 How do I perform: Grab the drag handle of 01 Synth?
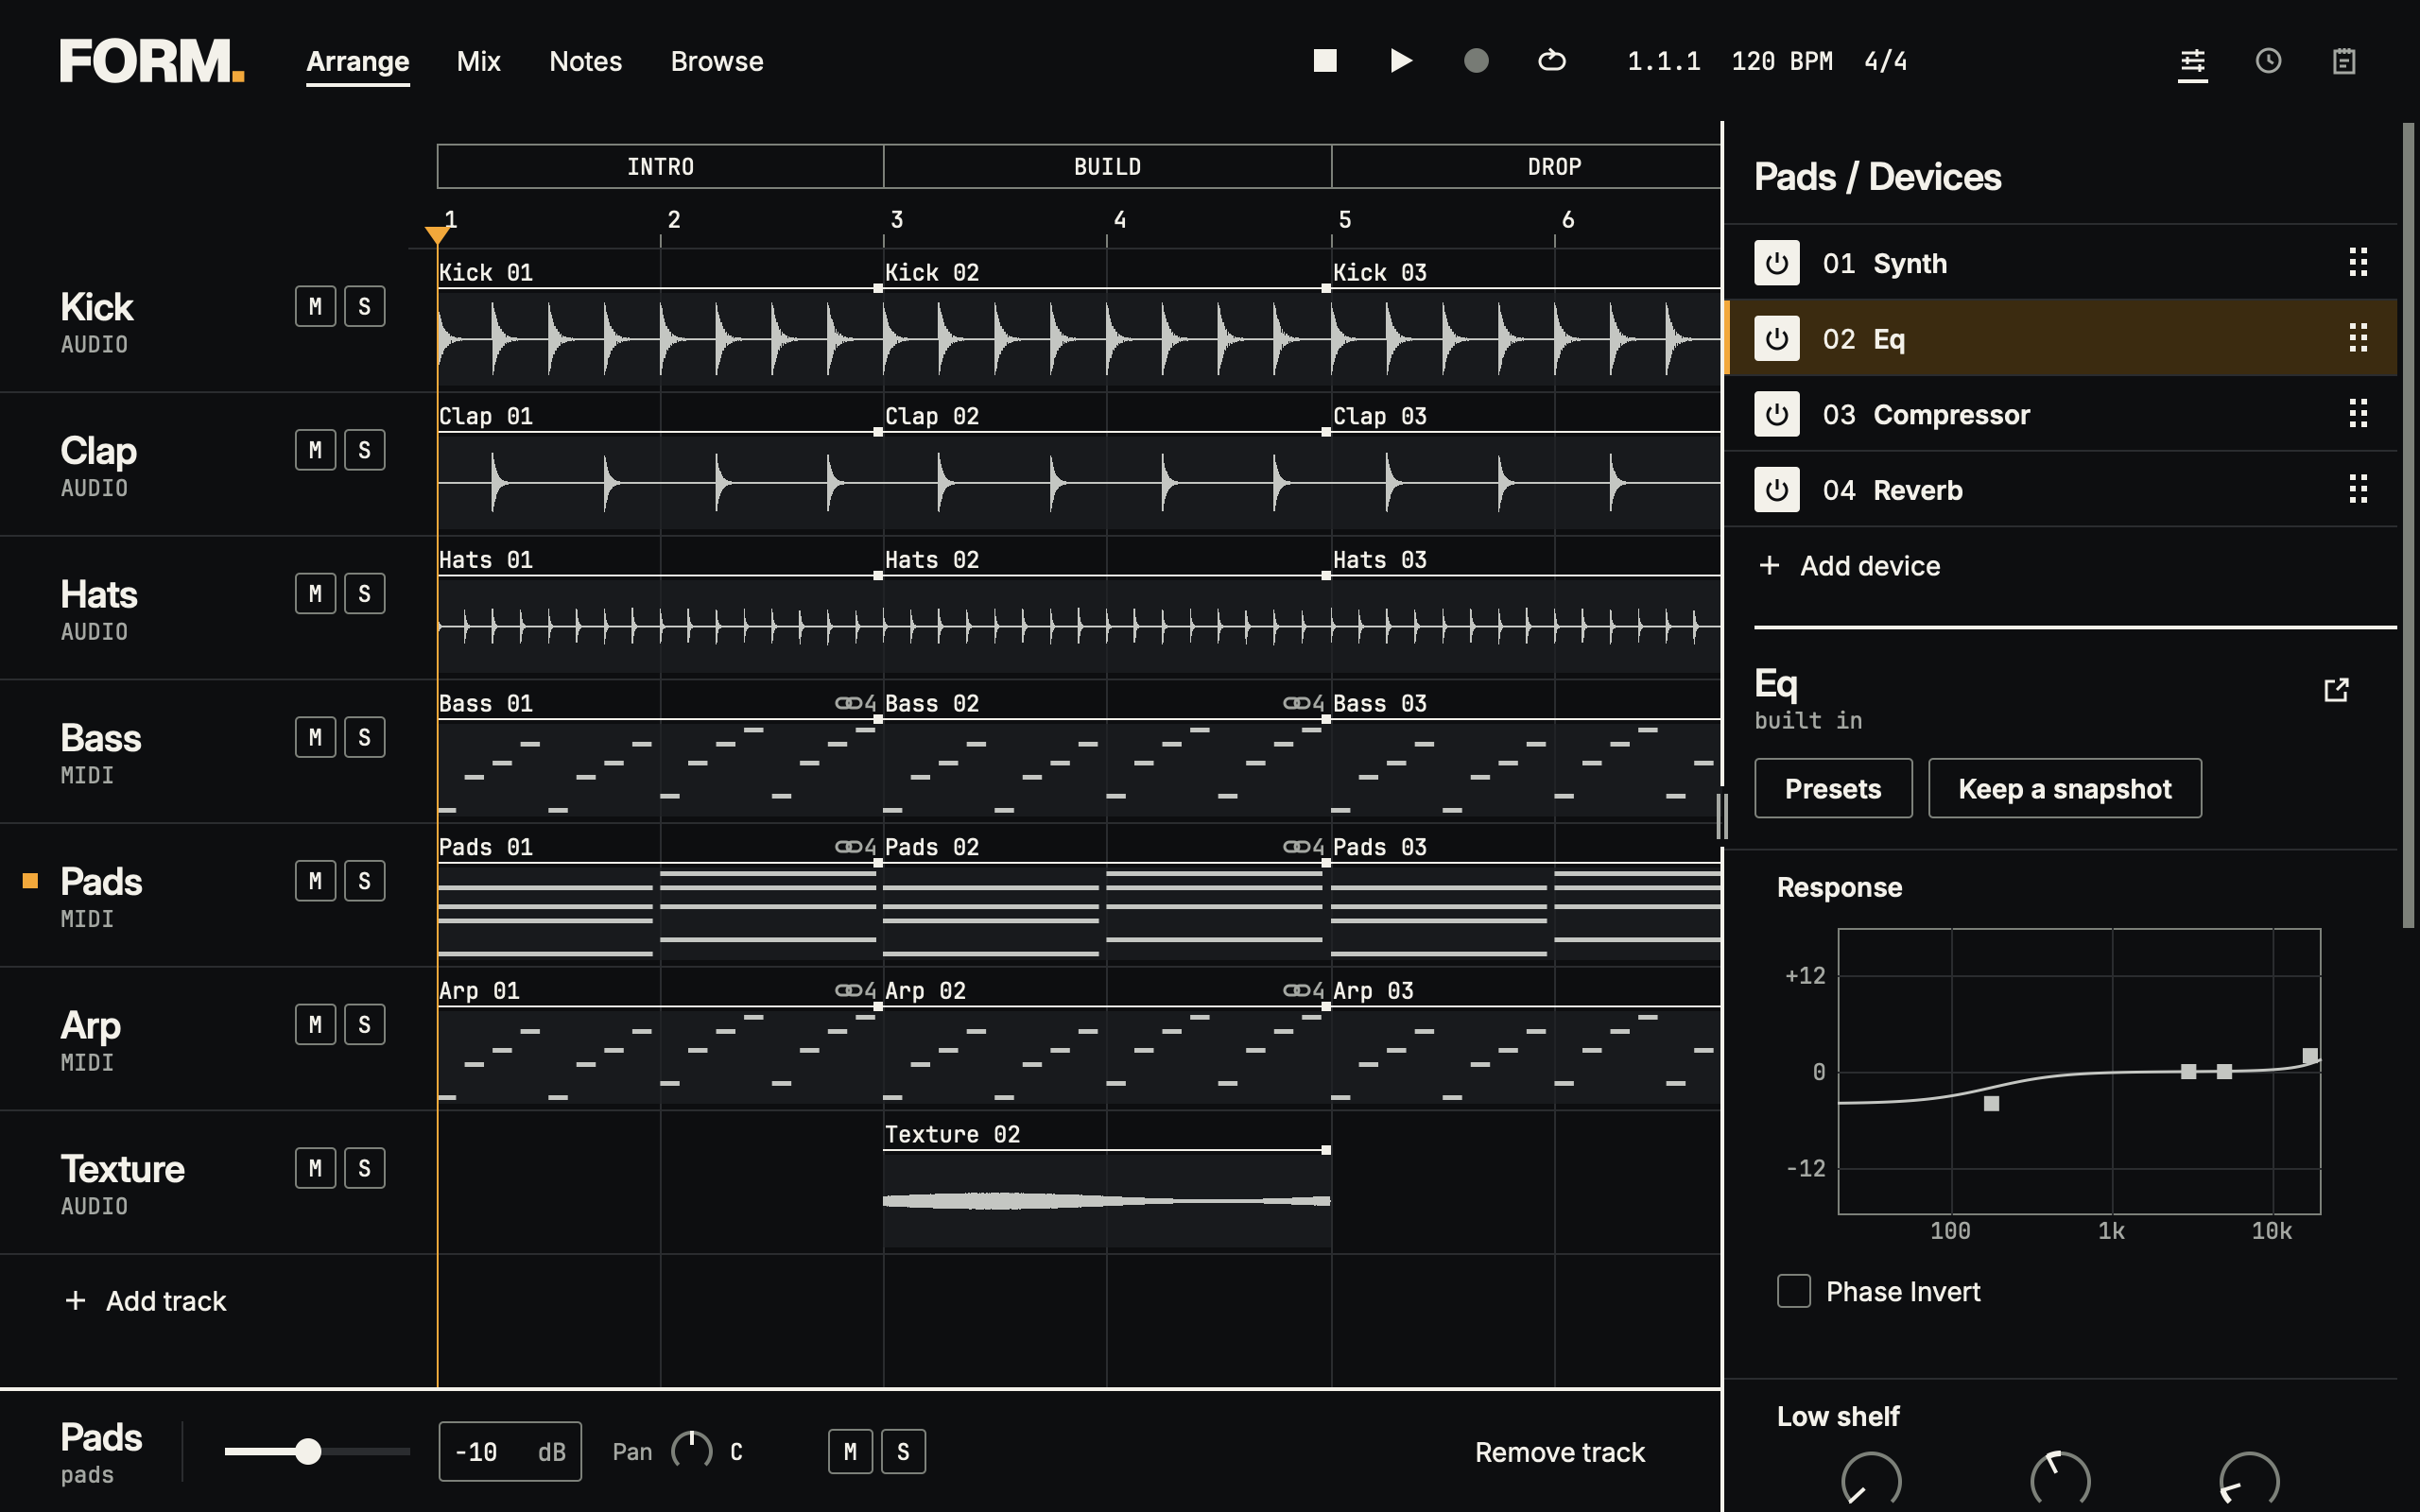[2358, 263]
